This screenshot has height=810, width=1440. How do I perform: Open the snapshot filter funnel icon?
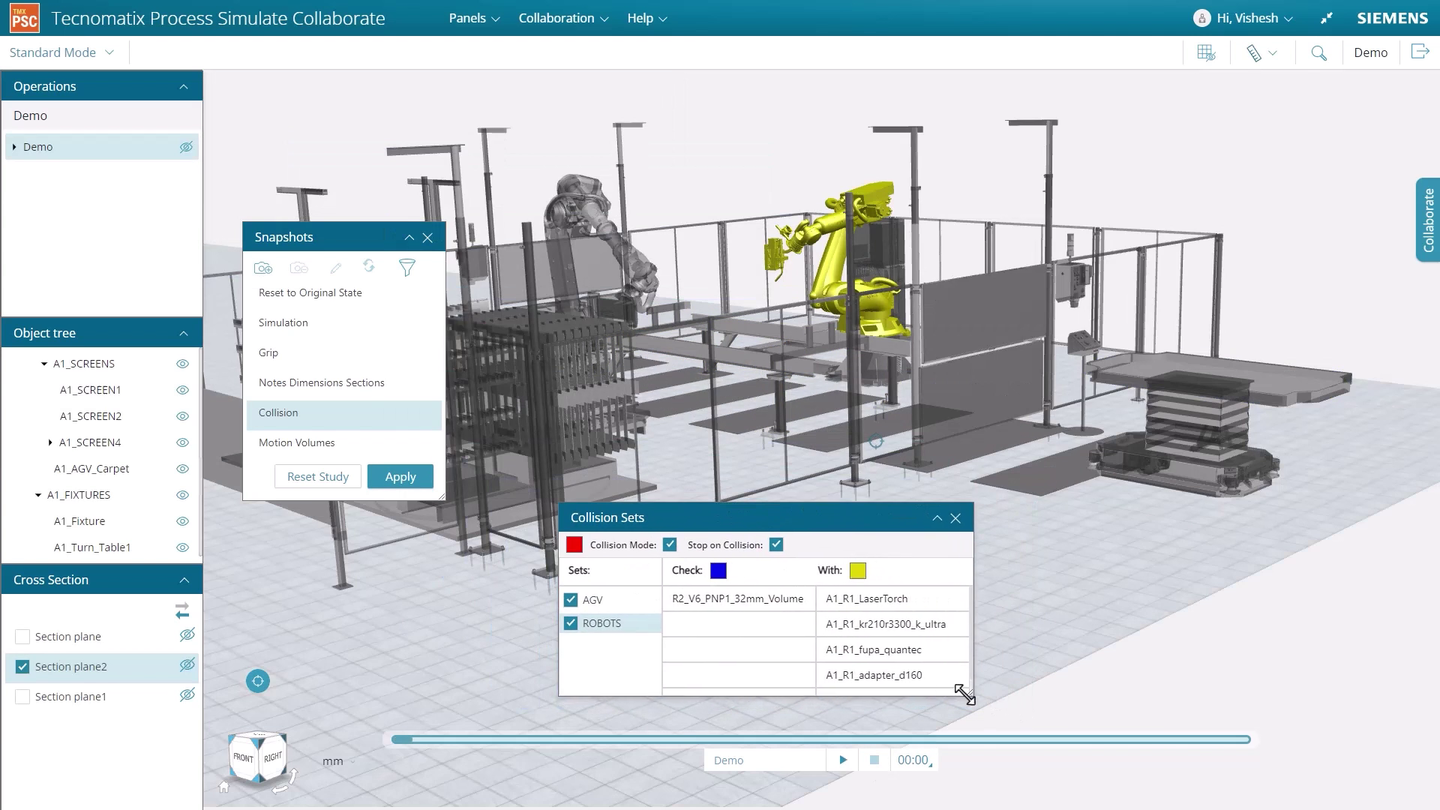(x=406, y=267)
